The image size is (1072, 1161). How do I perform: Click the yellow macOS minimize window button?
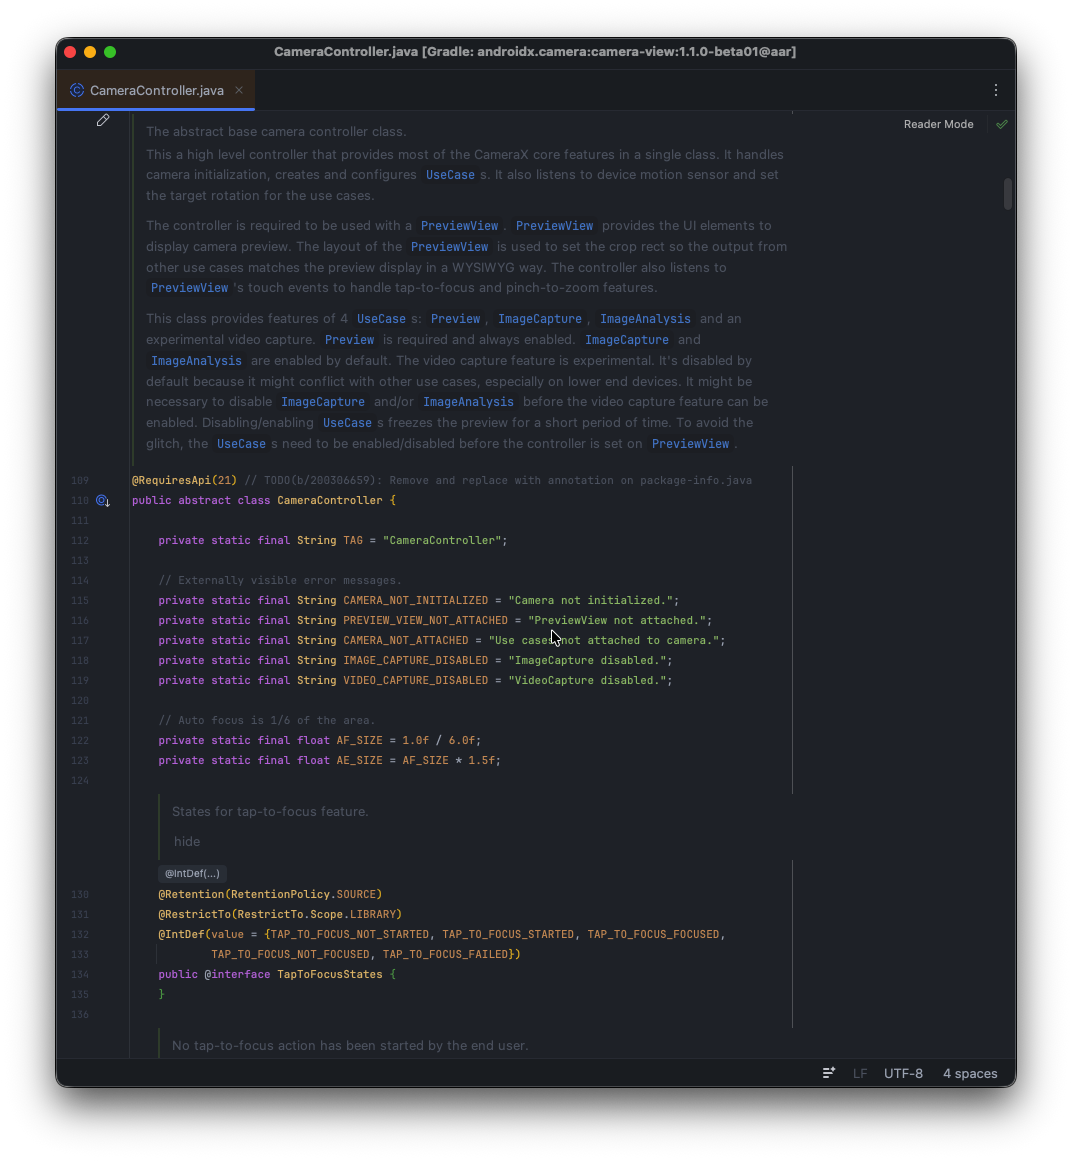point(90,52)
